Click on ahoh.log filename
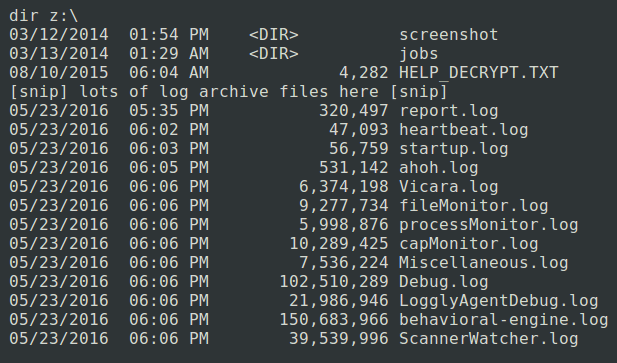617x363 pixels. click(x=439, y=168)
